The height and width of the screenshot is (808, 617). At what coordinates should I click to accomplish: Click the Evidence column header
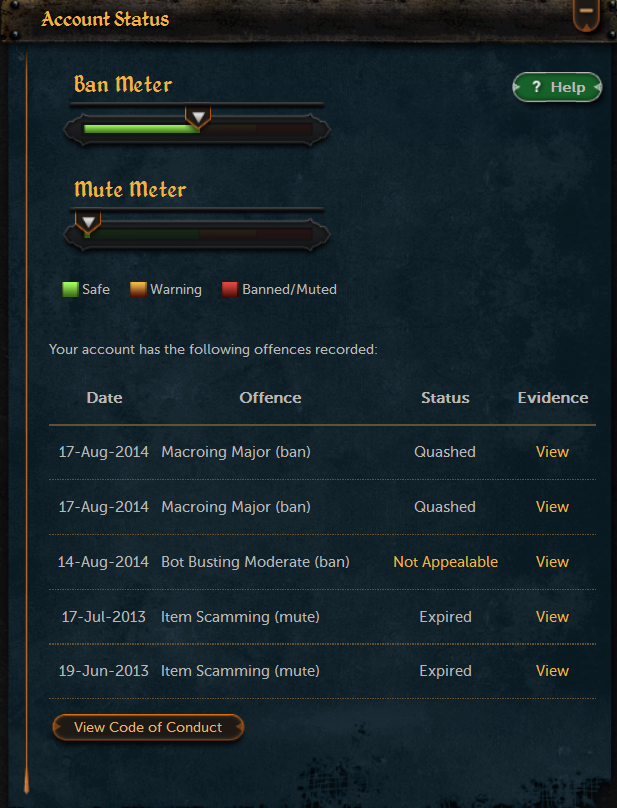[x=553, y=398]
